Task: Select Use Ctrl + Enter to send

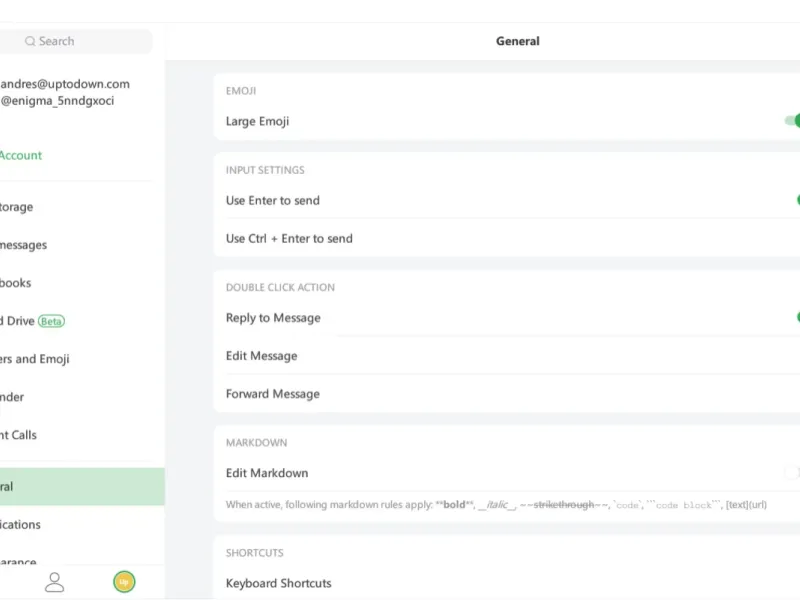Action: [507, 239]
